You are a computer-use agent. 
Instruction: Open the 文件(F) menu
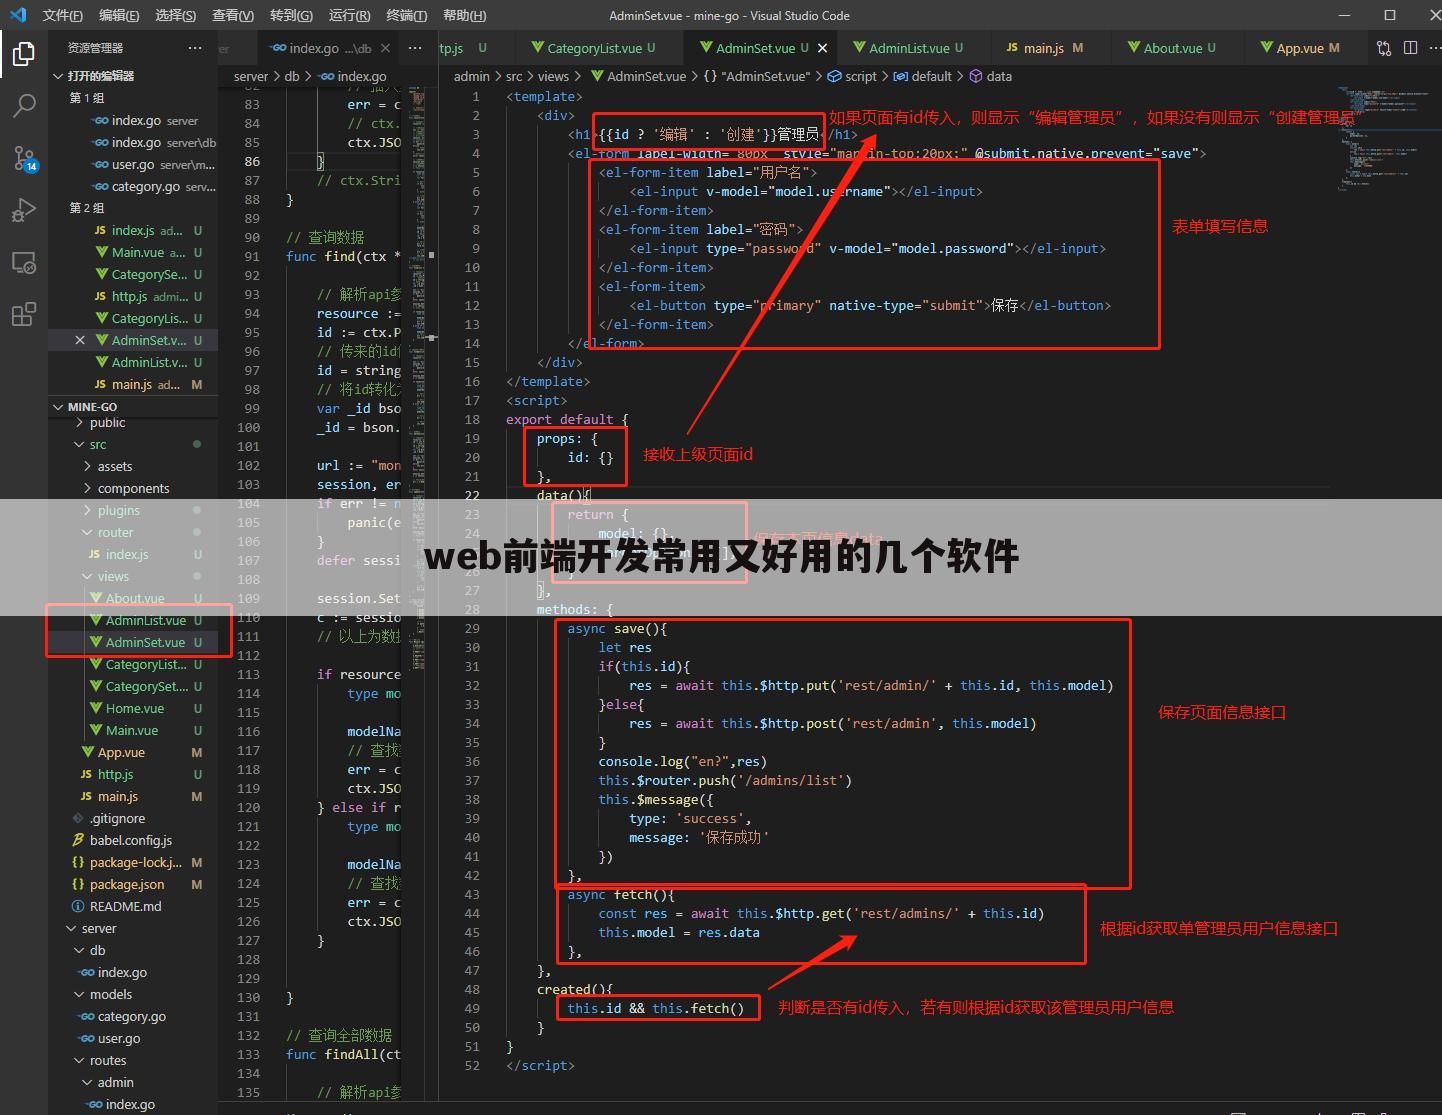pos(62,15)
